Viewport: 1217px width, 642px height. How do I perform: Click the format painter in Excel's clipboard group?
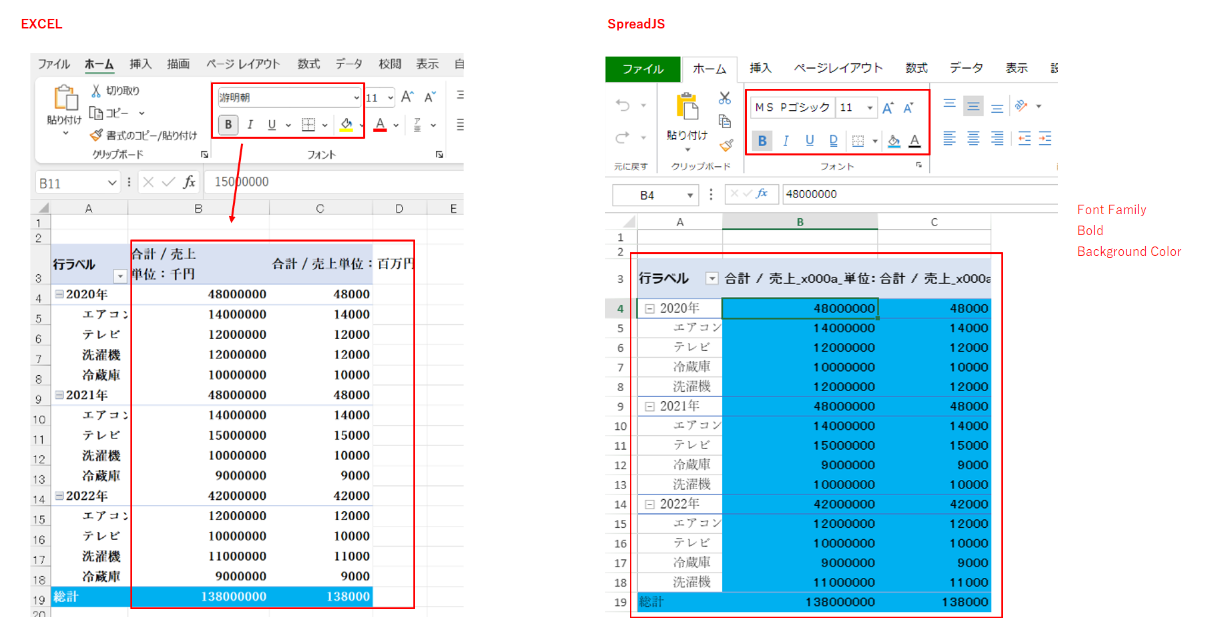[97, 135]
